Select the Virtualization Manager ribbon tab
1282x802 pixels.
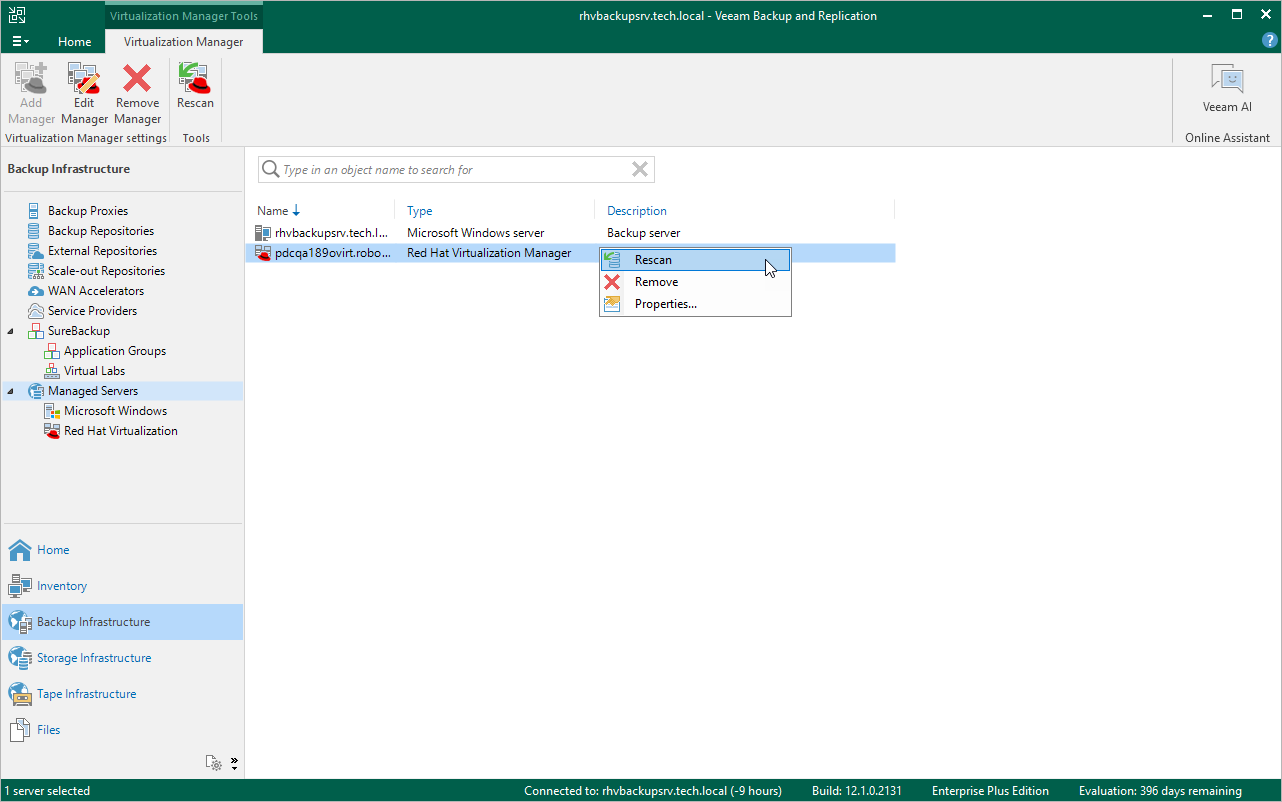[183, 42]
